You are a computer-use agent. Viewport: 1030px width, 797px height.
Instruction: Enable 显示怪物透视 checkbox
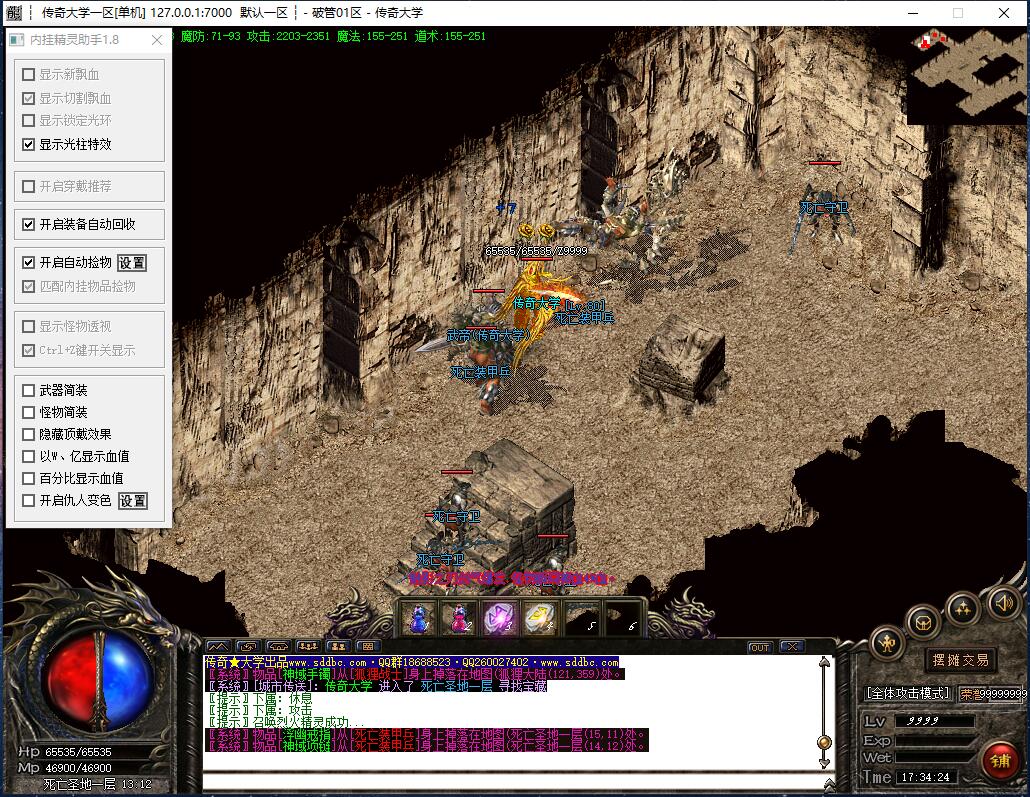coord(28,327)
